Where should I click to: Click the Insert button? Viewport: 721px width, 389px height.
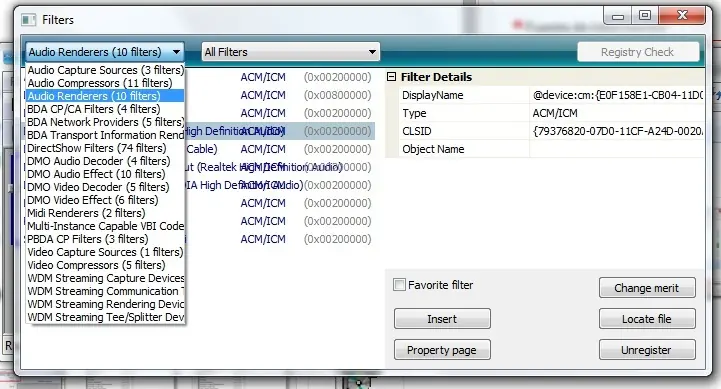tap(442, 319)
